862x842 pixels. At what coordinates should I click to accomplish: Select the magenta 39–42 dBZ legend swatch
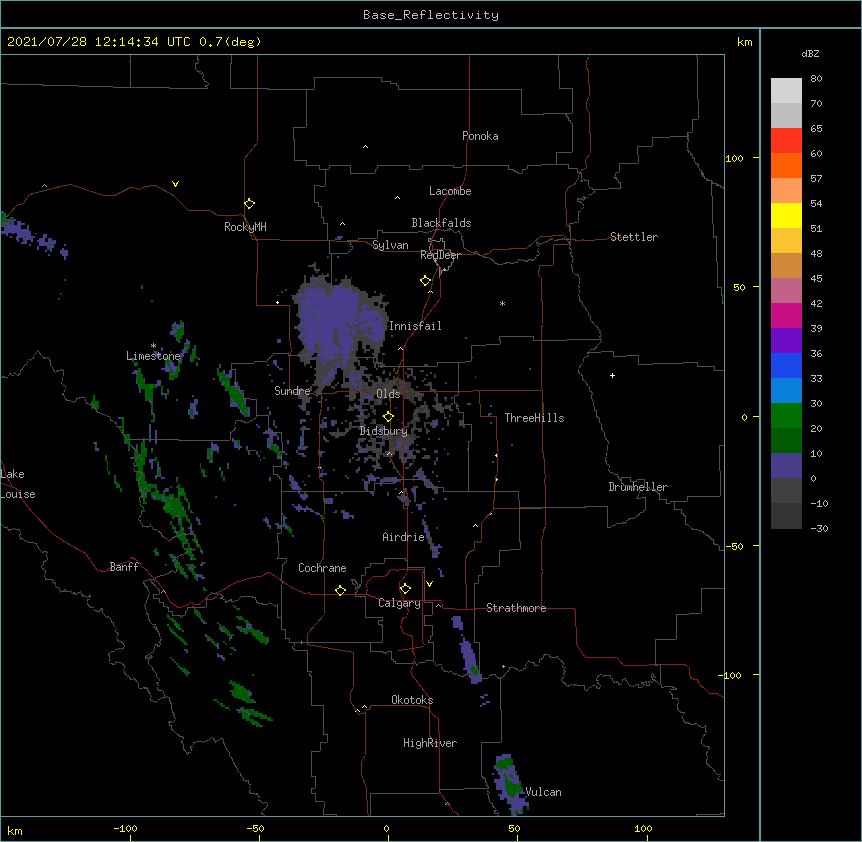coord(786,315)
